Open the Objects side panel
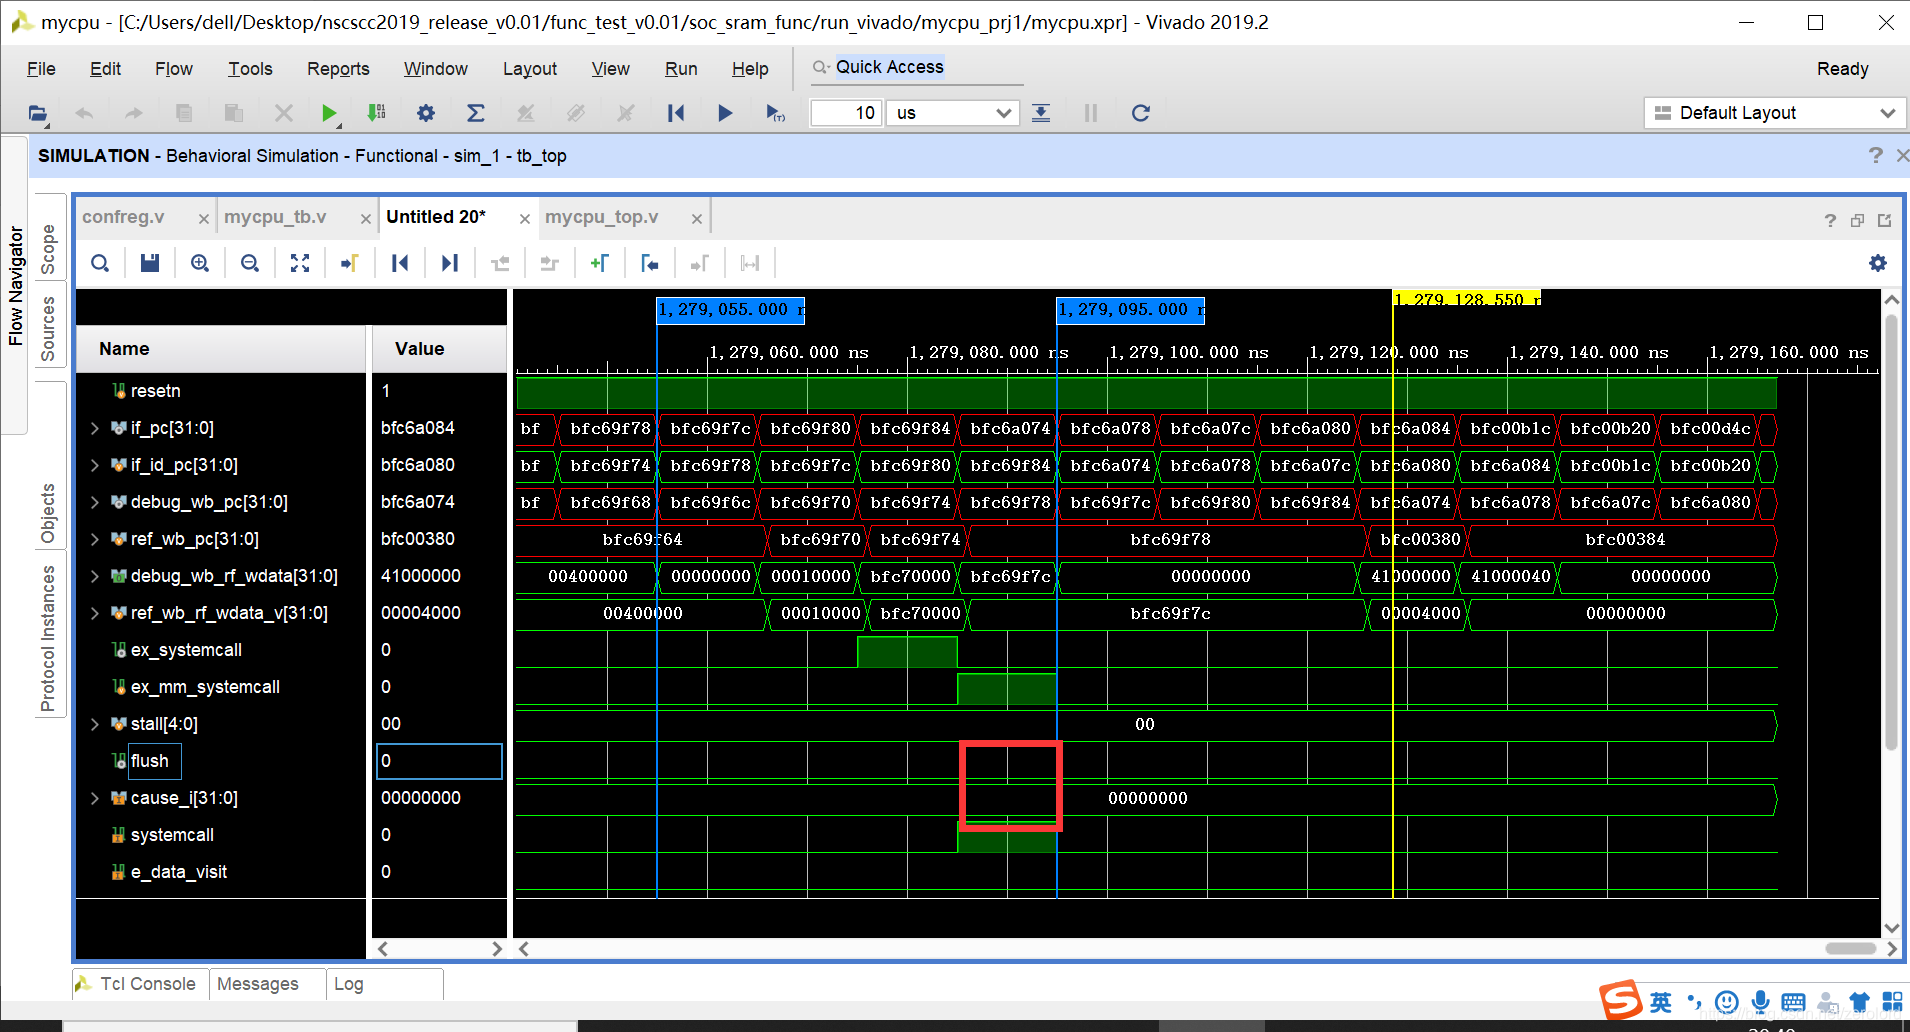1910x1032 pixels. pyautogui.click(x=49, y=513)
